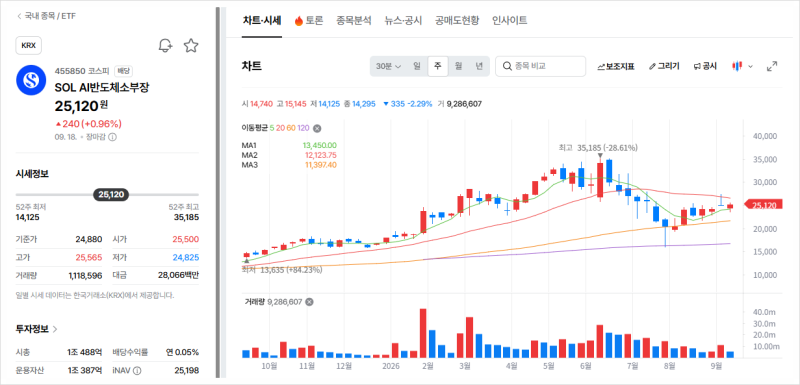The image size is (800, 385).
Task: Activate the 그리기 drawing tool
Action: (664, 66)
